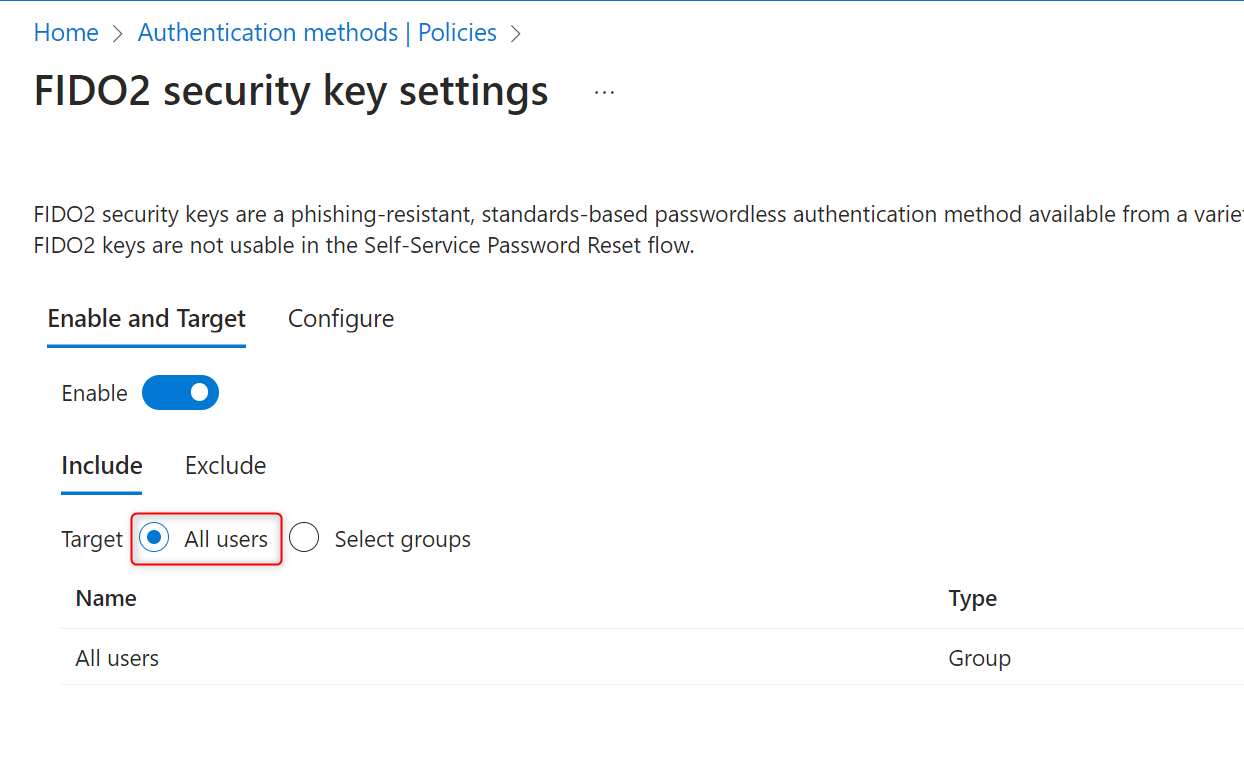Select the Include tab
The height and width of the screenshot is (773, 1244).
click(102, 466)
